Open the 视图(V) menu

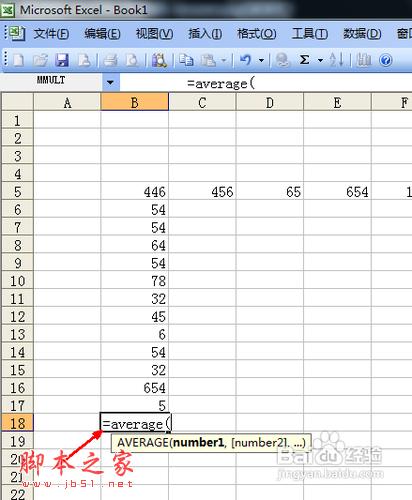click(154, 34)
